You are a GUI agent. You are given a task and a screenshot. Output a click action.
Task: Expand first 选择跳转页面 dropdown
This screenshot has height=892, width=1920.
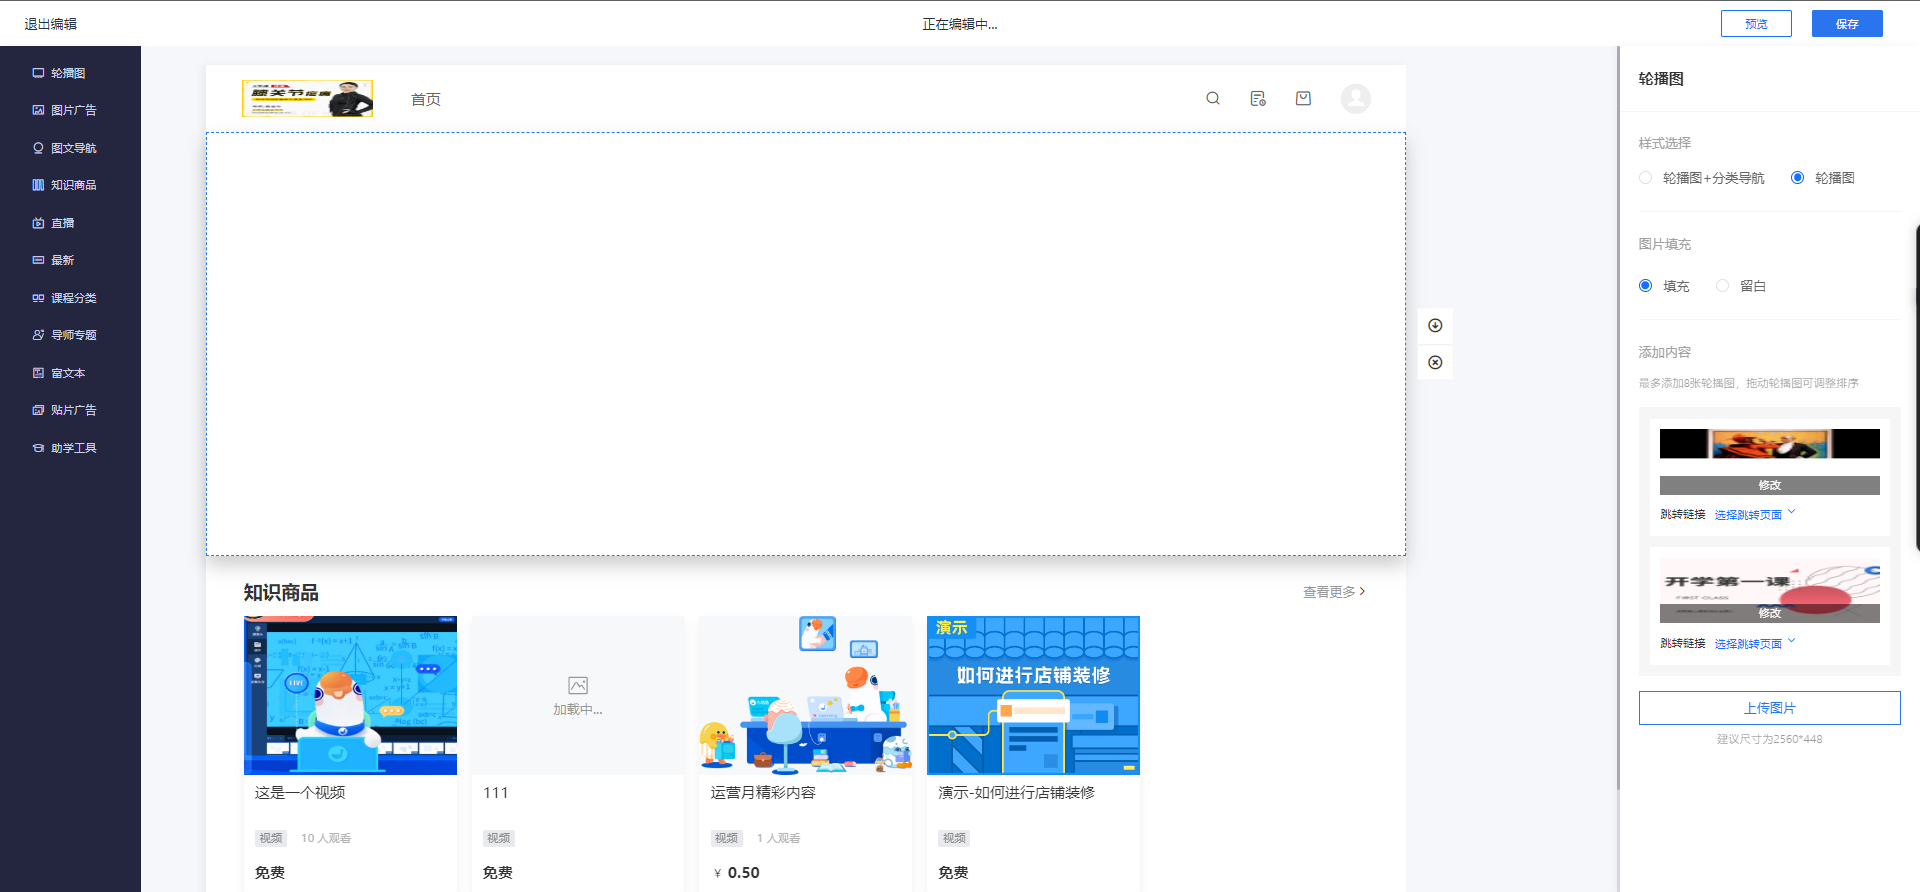click(1755, 514)
